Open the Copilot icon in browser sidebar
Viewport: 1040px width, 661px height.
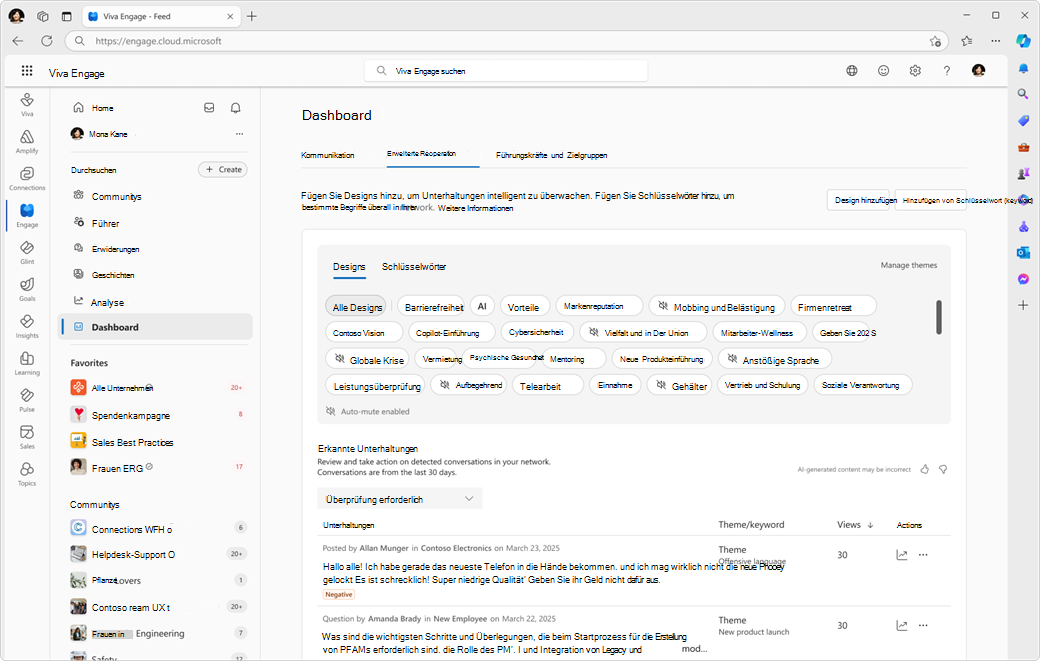coord(1023,40)
